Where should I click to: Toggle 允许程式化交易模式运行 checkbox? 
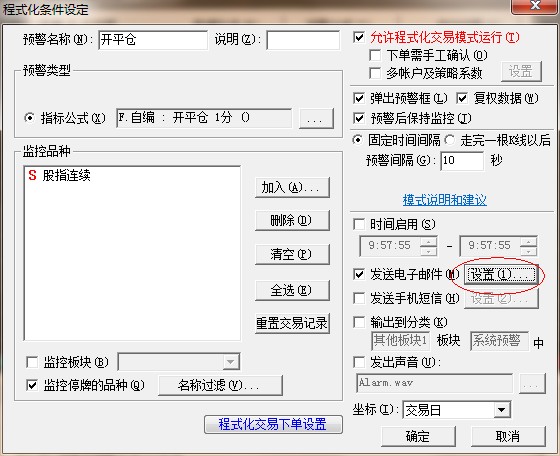(x=359, y=37)
